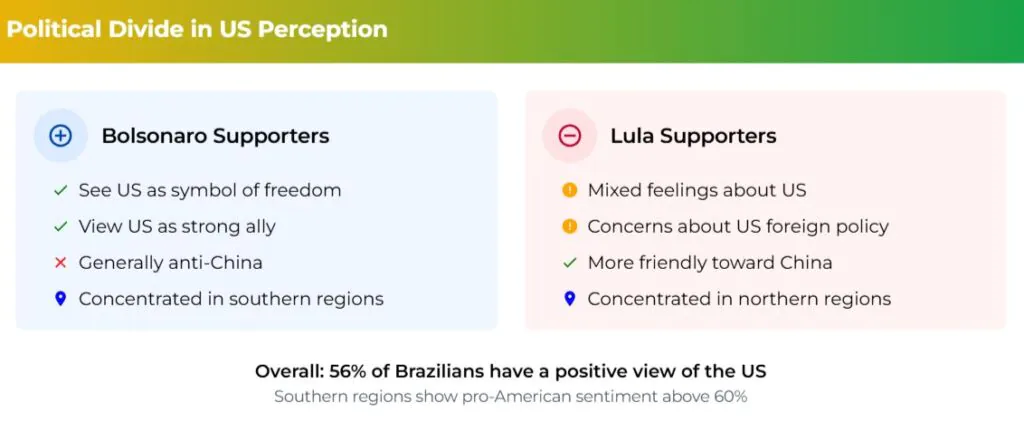1024x422 pixels.
Task: Click the red X beside anti-China
Action: tap(60, 262)
